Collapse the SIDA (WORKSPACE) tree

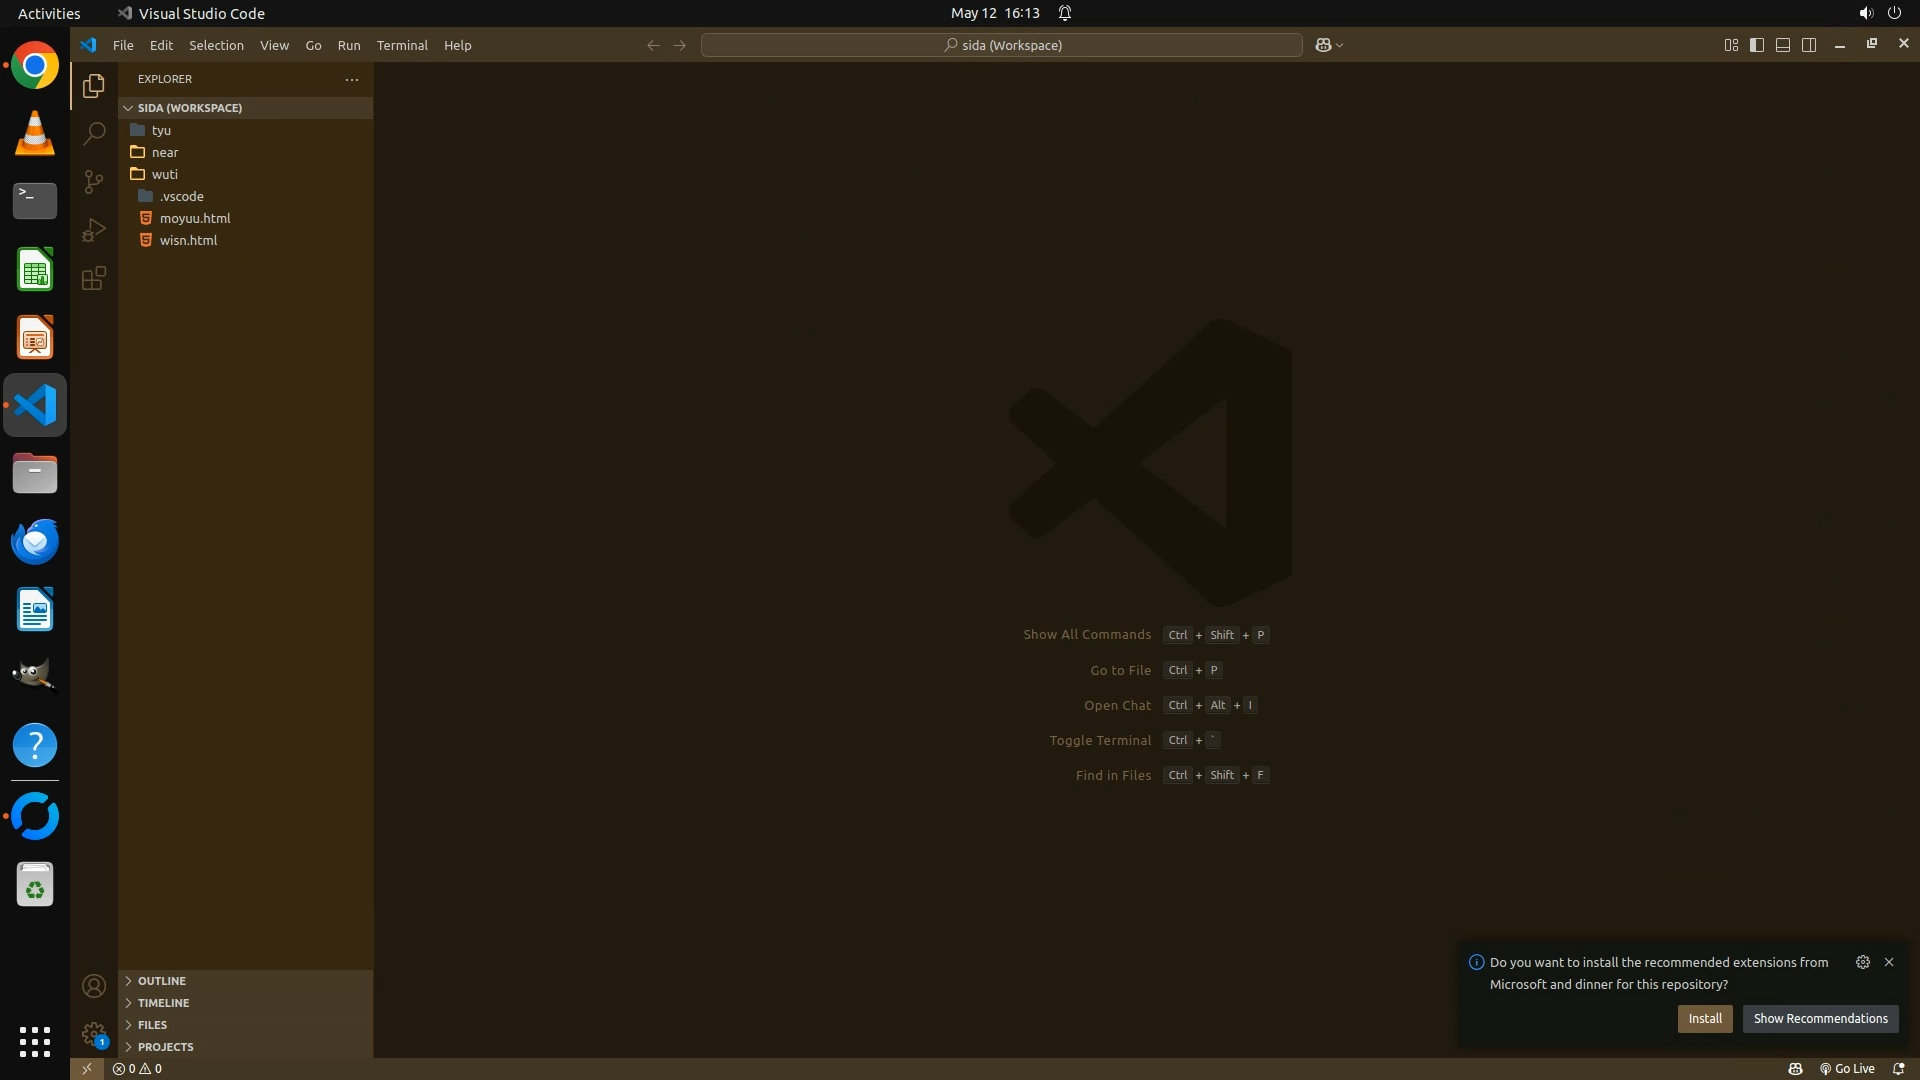tap(189, 108)
